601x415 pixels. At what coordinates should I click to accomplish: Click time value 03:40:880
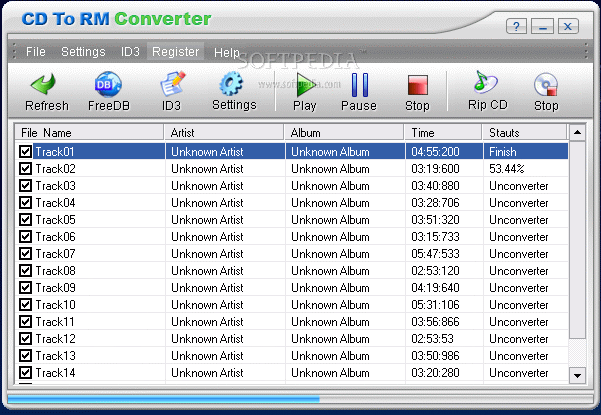click(x=435, y=185)
